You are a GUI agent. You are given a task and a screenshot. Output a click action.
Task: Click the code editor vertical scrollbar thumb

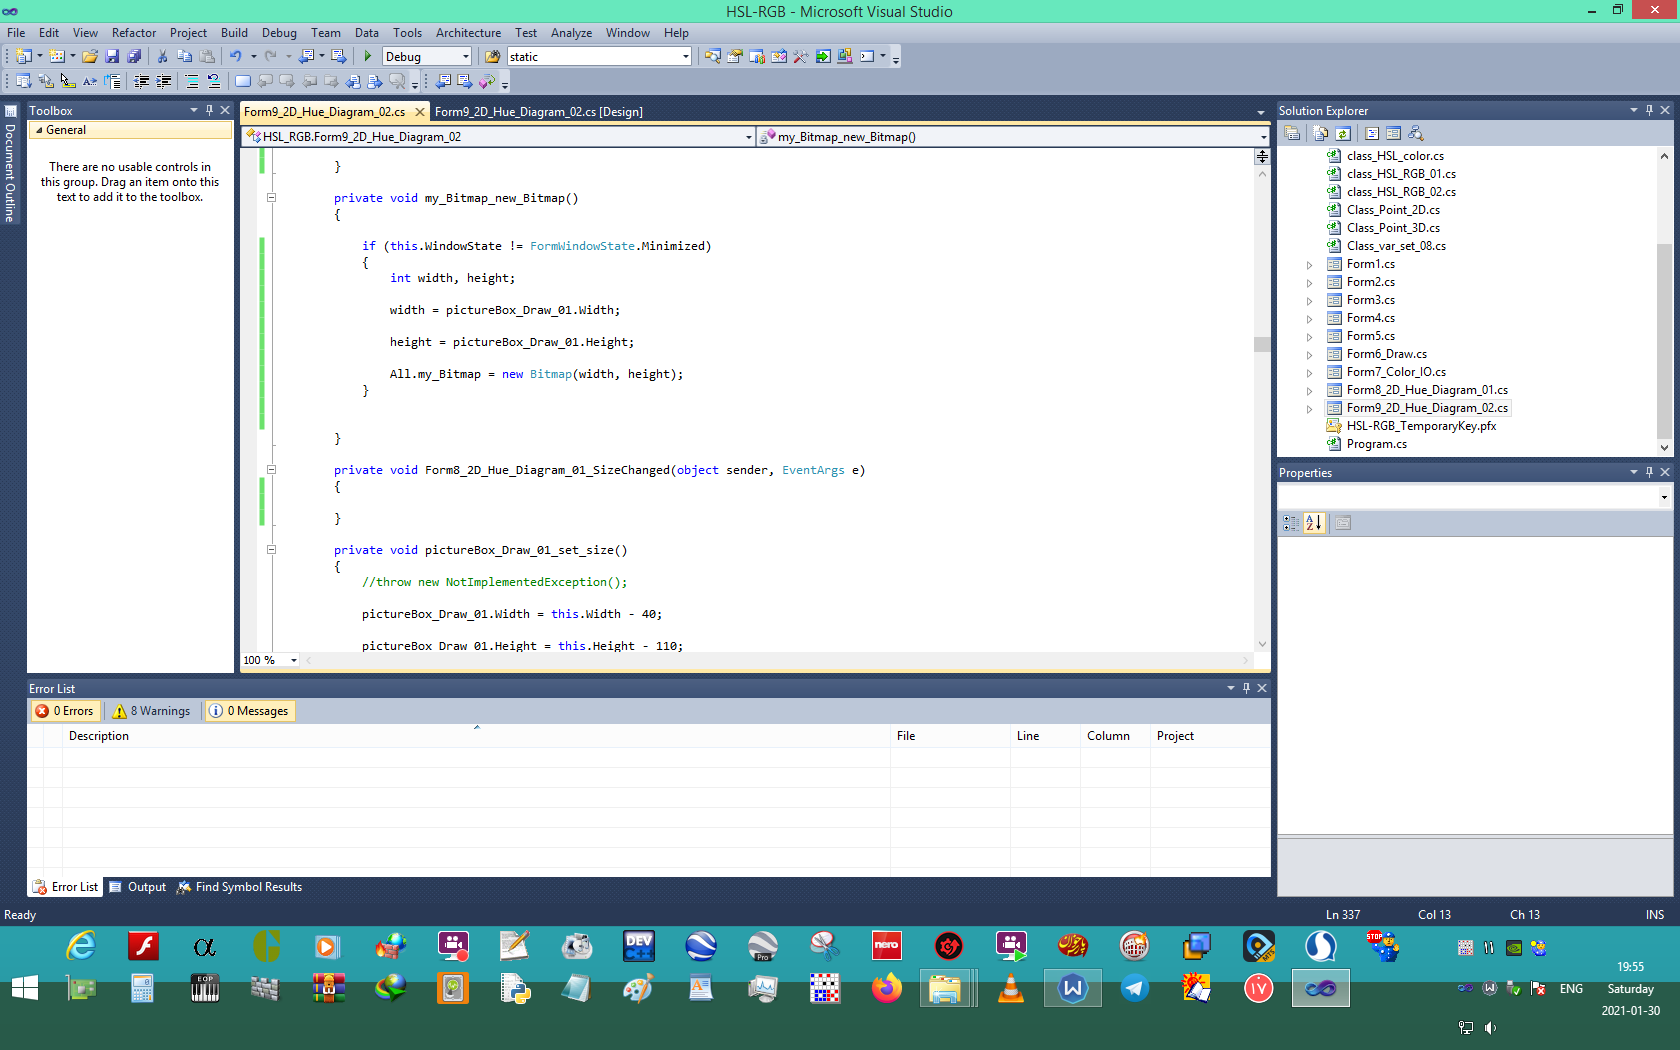[x=1262, y=344]
